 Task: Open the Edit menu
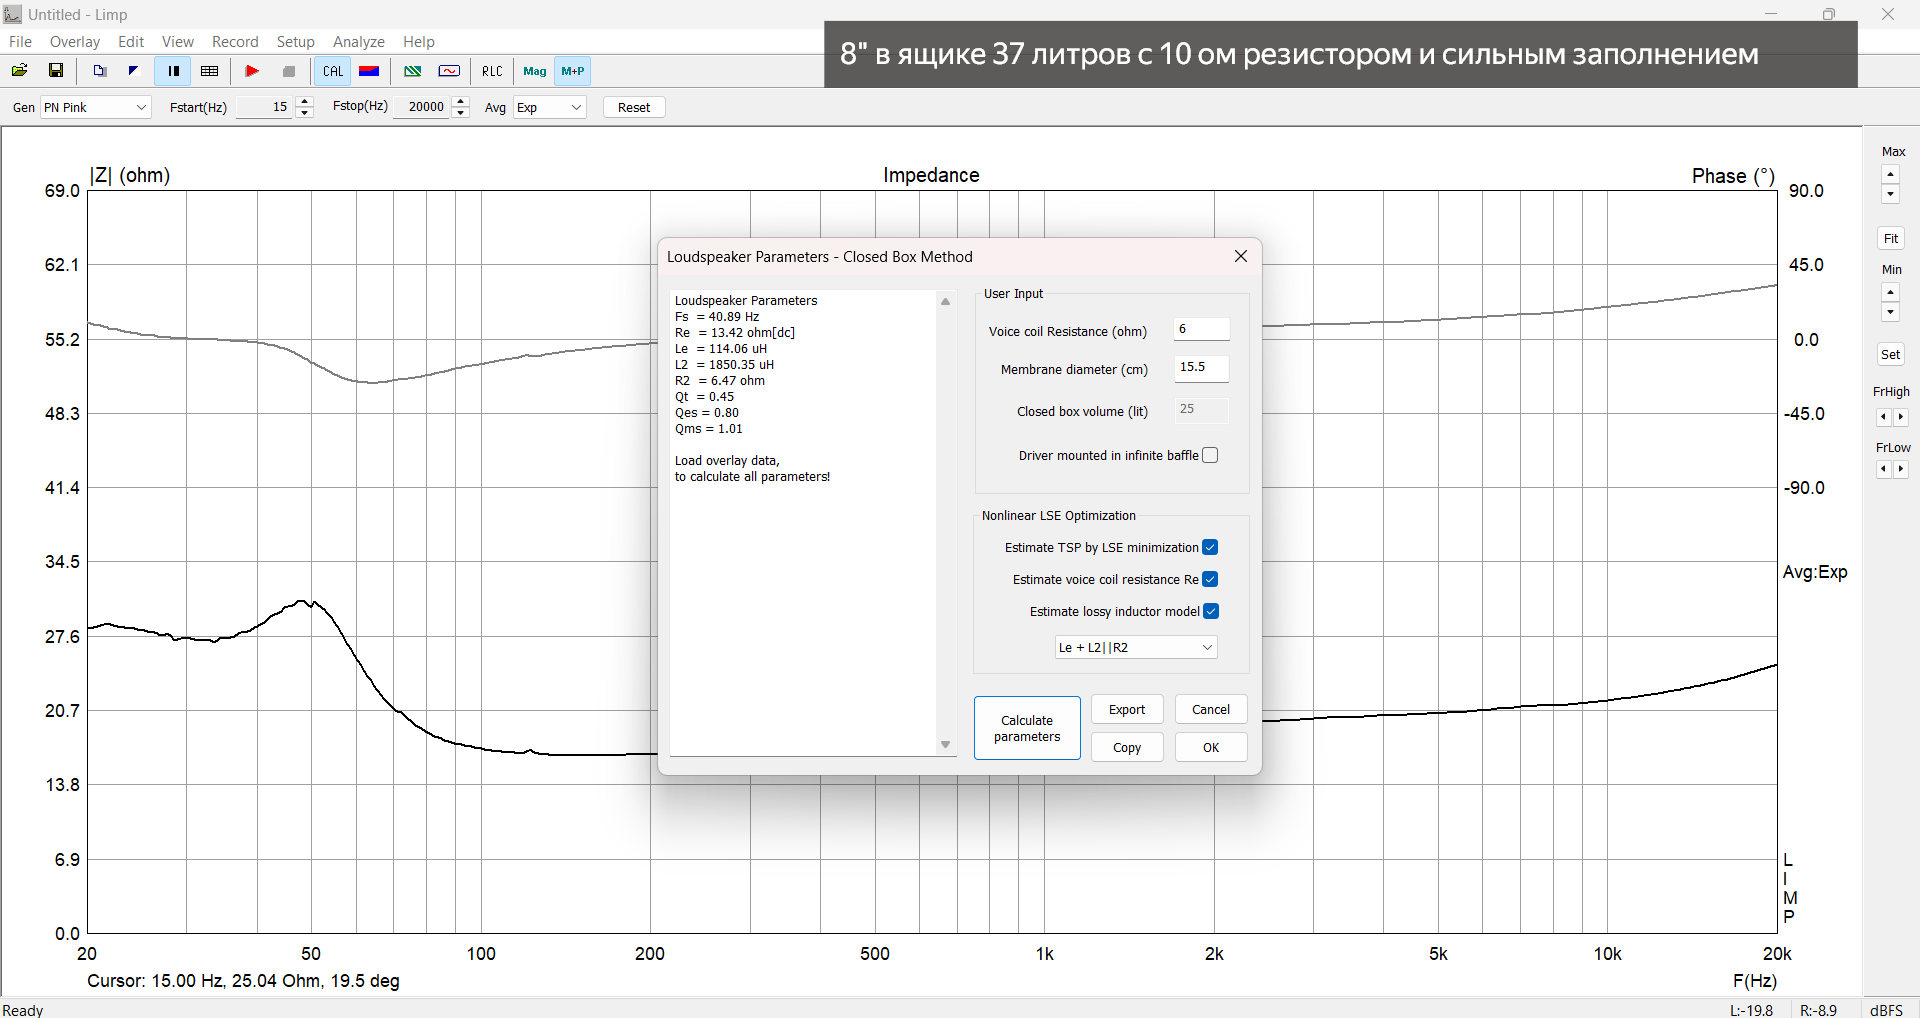pos(131,42)
